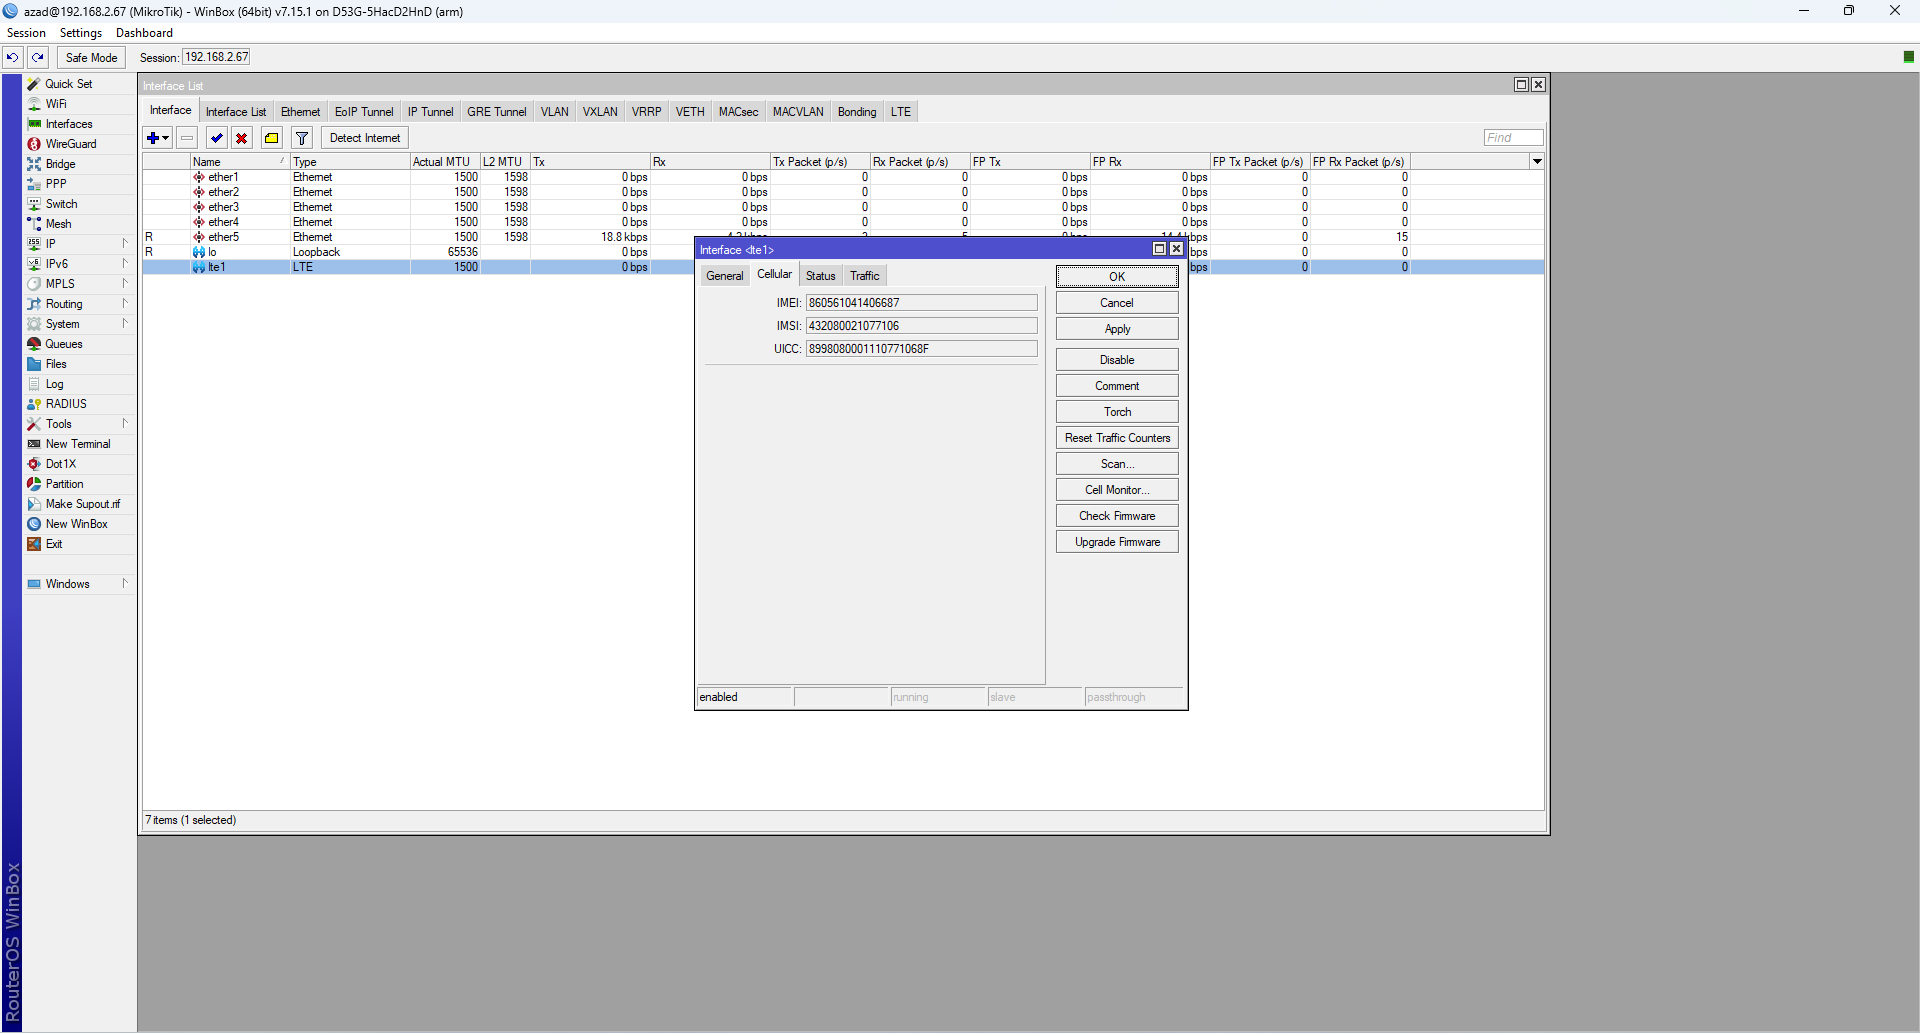Open Queues sidebar entry
The width and height of the screenshot is (1920, 1033).
pyautogui.click(x=64, y=344)
